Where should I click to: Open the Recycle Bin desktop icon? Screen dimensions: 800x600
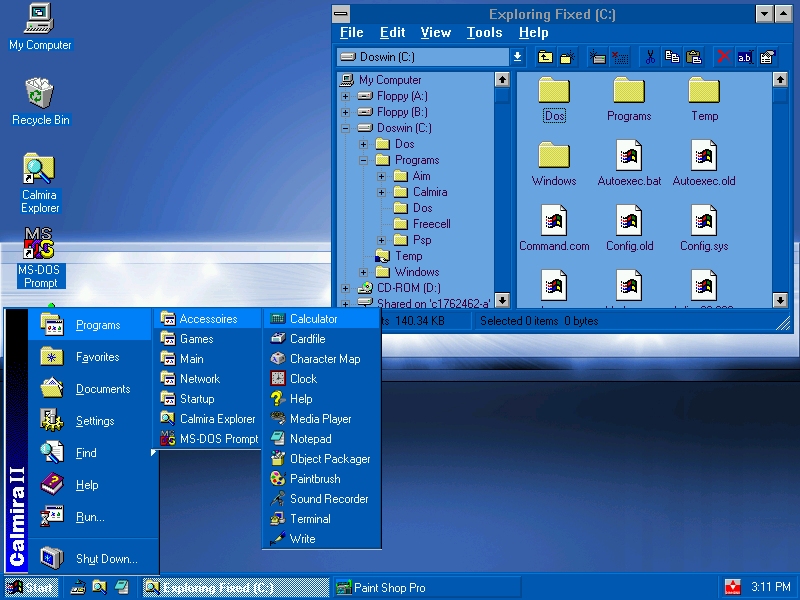point(40,95)
